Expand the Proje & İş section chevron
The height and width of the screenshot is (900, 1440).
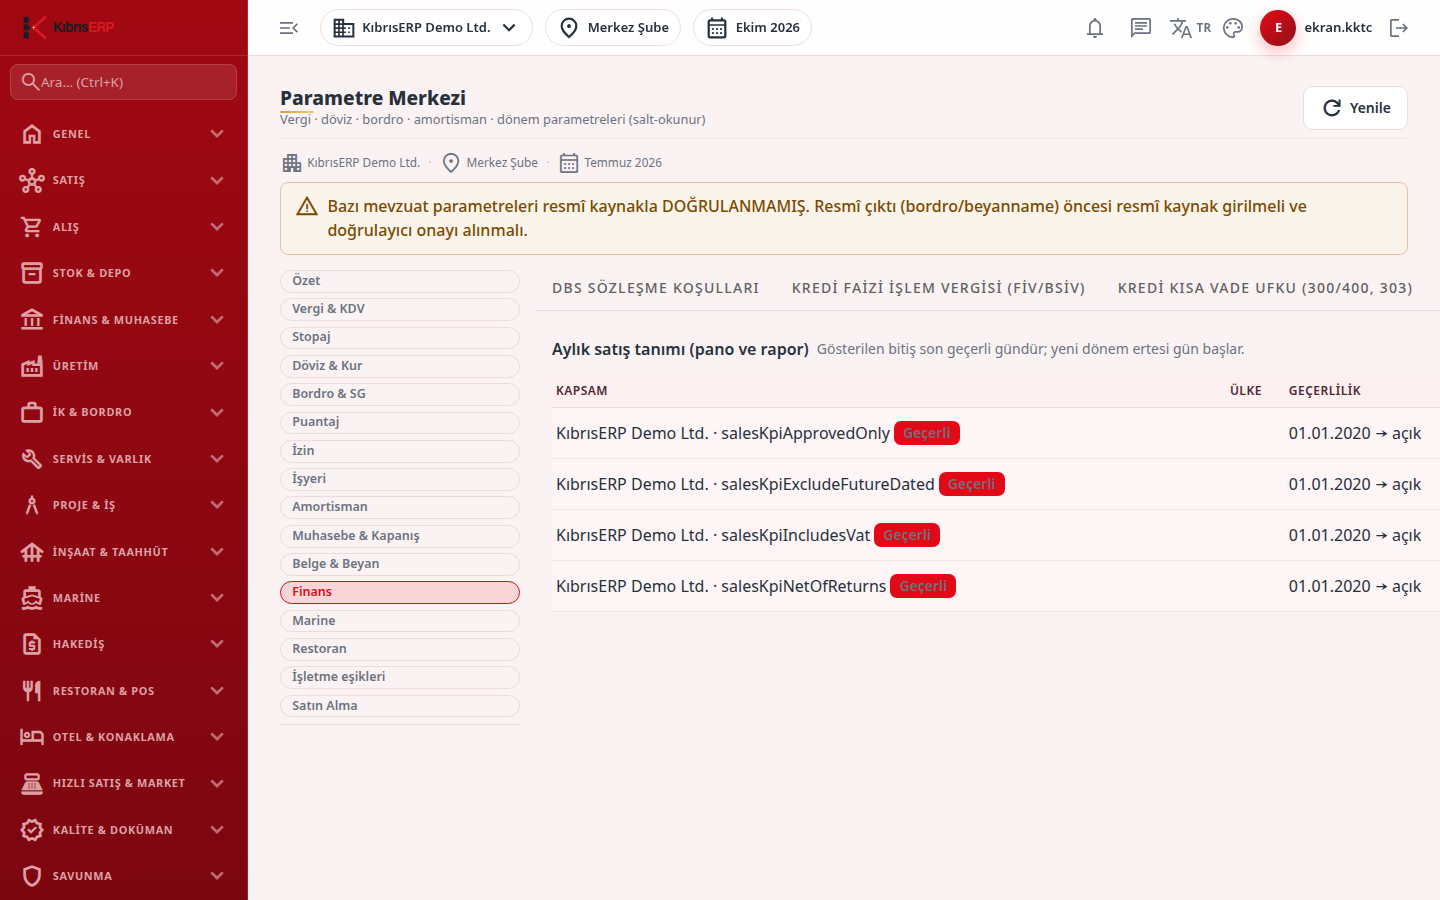point(217,505)
